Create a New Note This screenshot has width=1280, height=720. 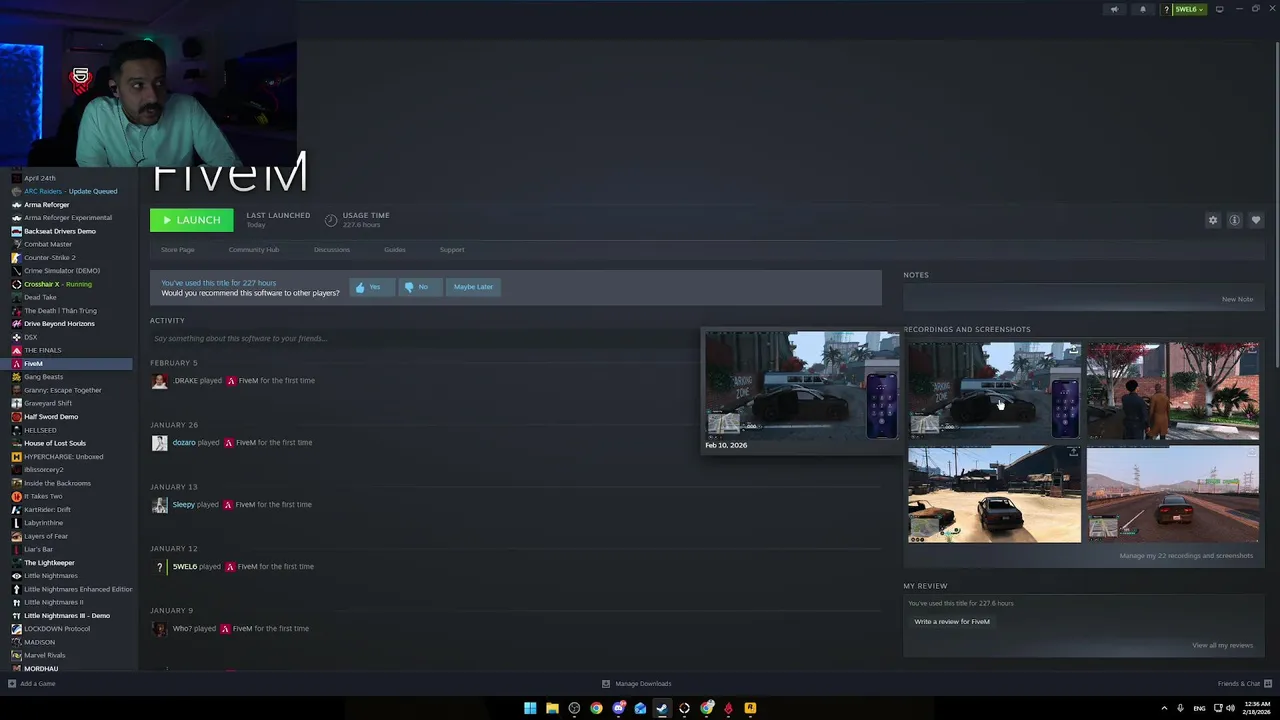click(1237, 299)
